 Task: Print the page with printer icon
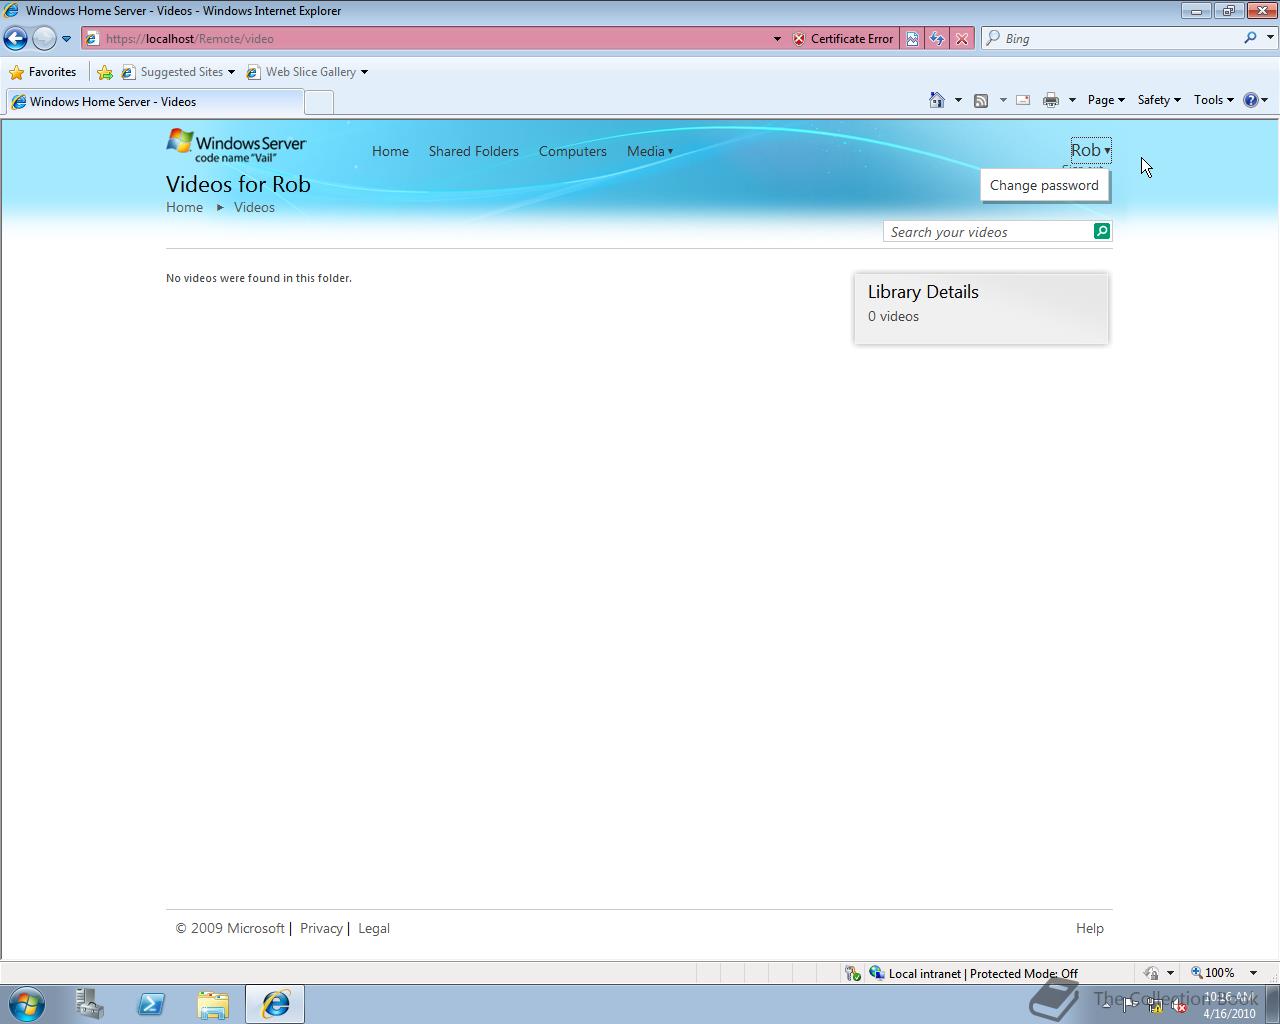coord(1051,100)
